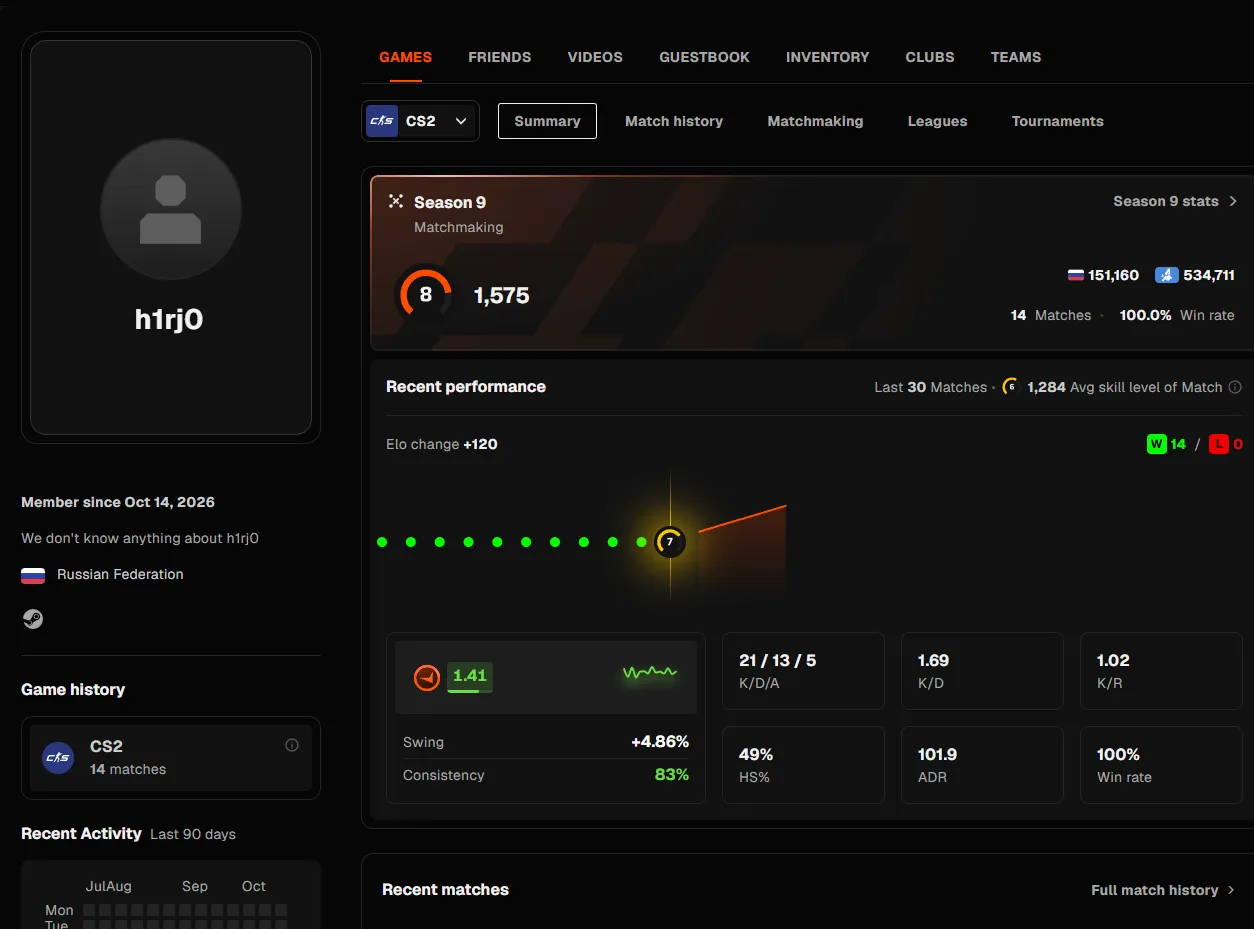Click the Summary sub-tab button
Image resolution: width=1254 pixels, height=929 pixels.
pyautogui.click(x=547, y=121)
